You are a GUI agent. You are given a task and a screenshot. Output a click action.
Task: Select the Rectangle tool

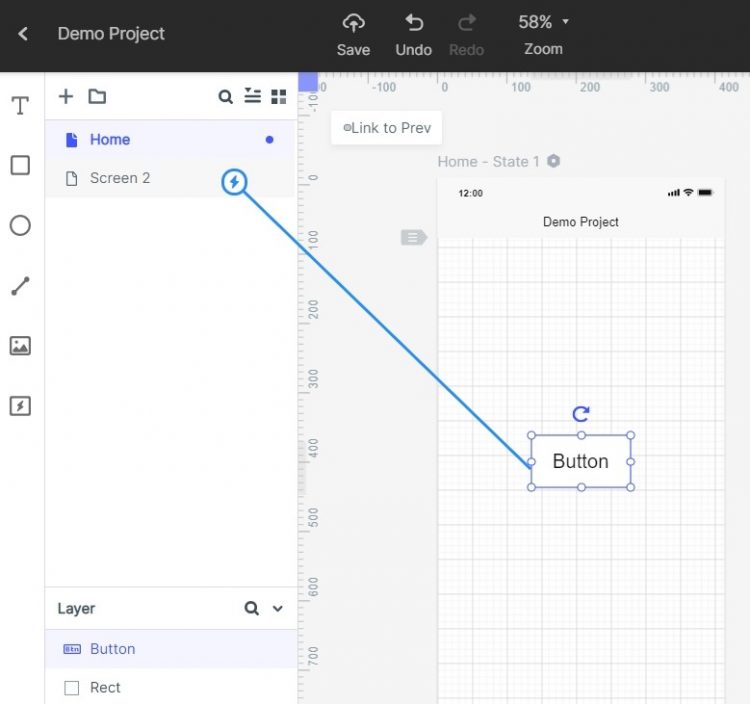[20, 165]
